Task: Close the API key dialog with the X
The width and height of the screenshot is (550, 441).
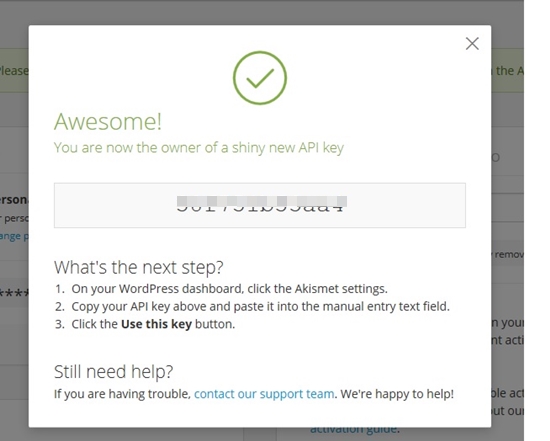Action: click(472, 44)
